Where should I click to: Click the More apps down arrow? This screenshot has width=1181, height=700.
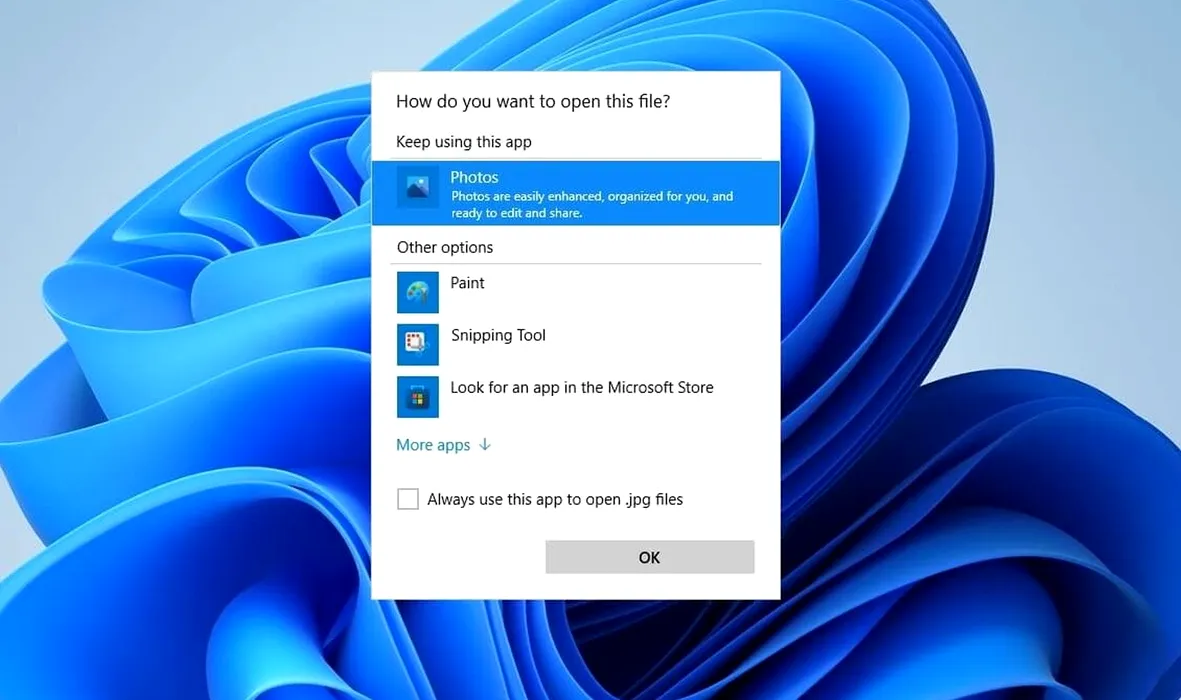tap(485, 445)
